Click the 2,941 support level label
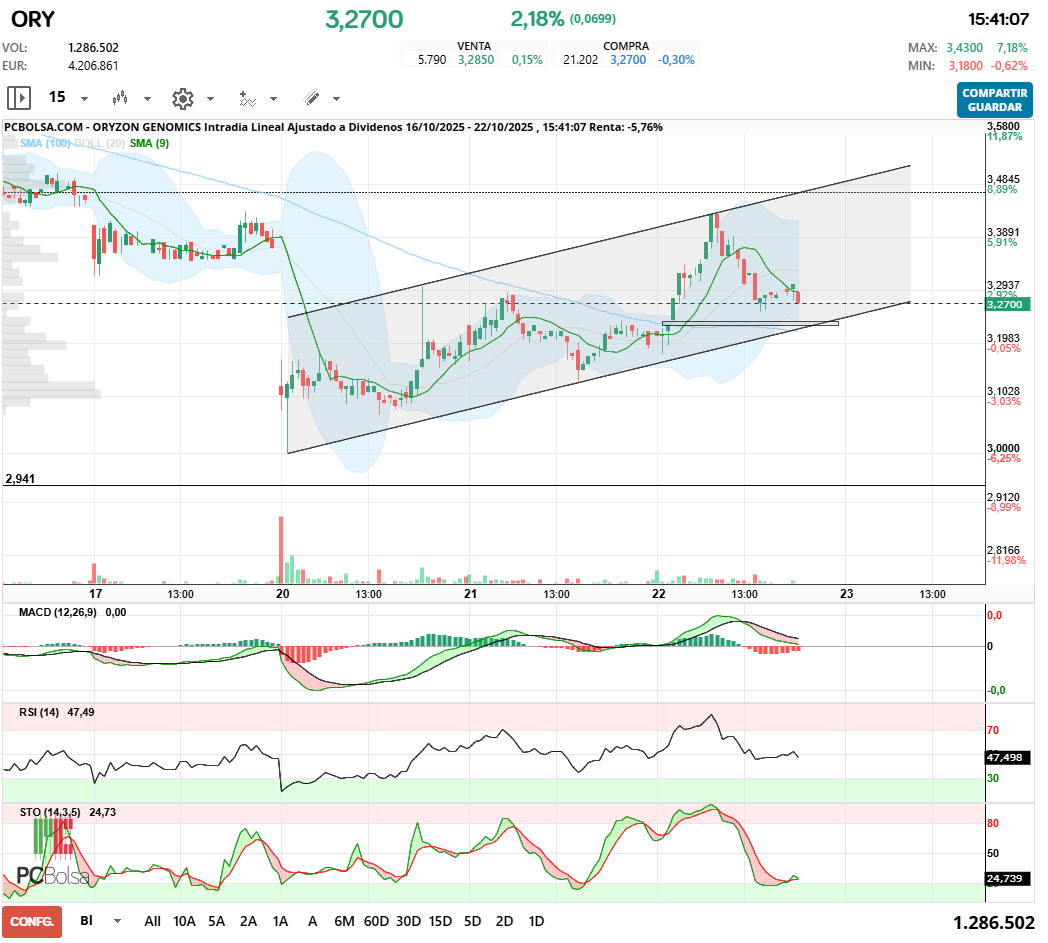Screen dimensions: 1048x943 pyautogui.click(x=20, y=479)
